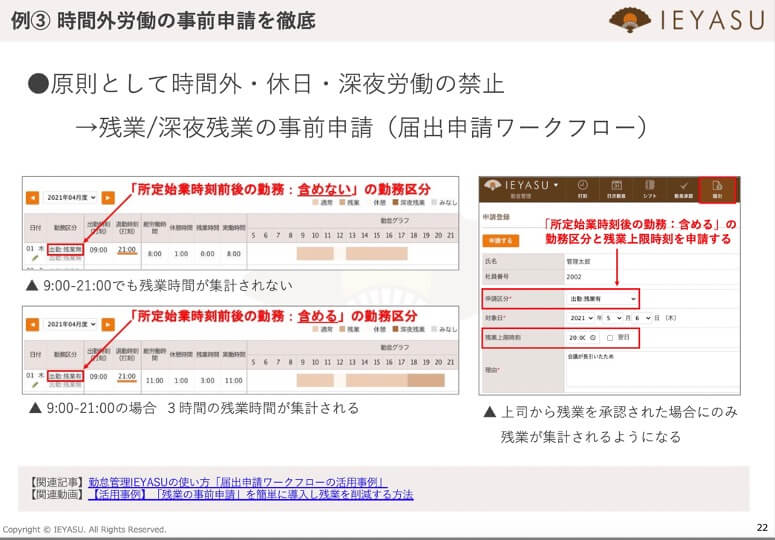This screenshot has width=775, height=540.
Task: Open the 日次勤怠 calendar icon
Action: click(617, 188)
